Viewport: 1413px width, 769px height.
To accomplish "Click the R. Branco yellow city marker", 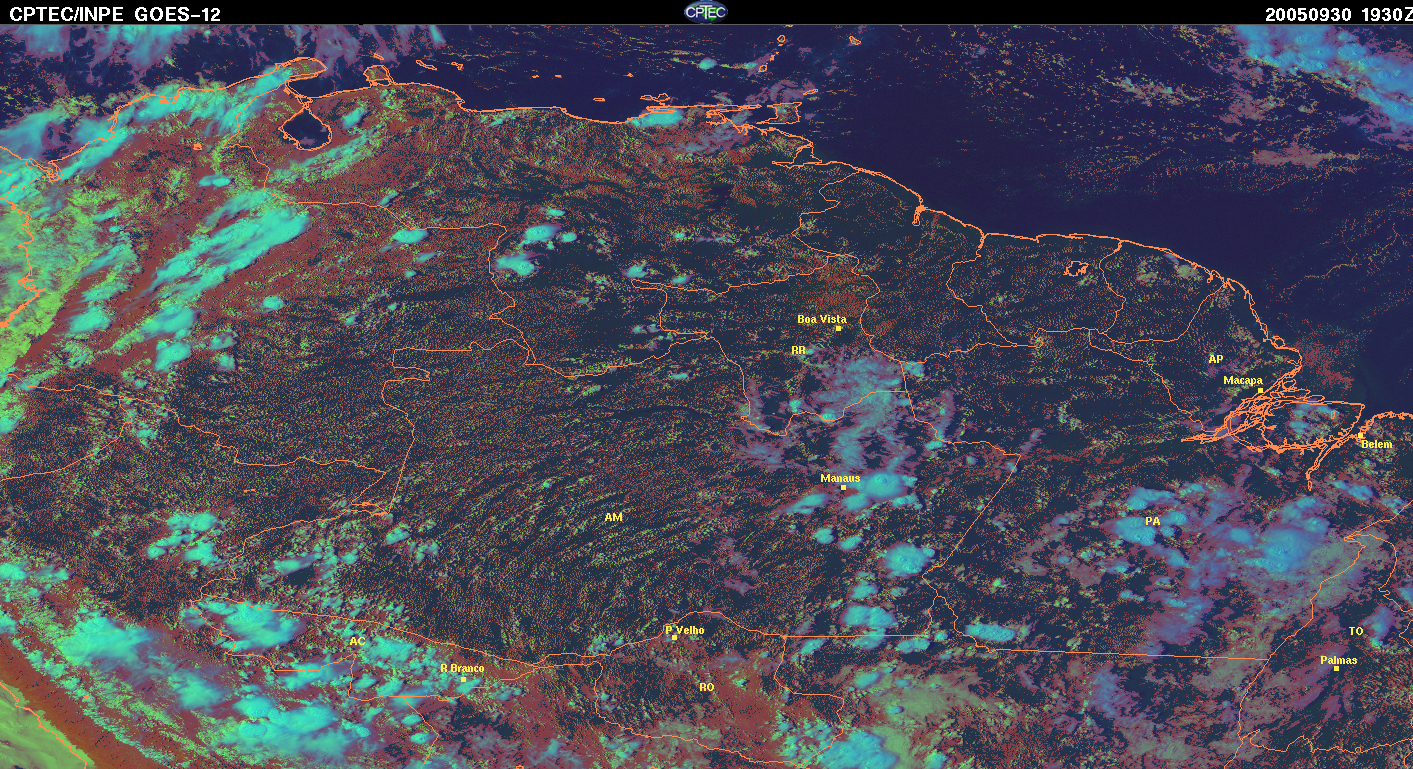I will (x=463, y=679).
